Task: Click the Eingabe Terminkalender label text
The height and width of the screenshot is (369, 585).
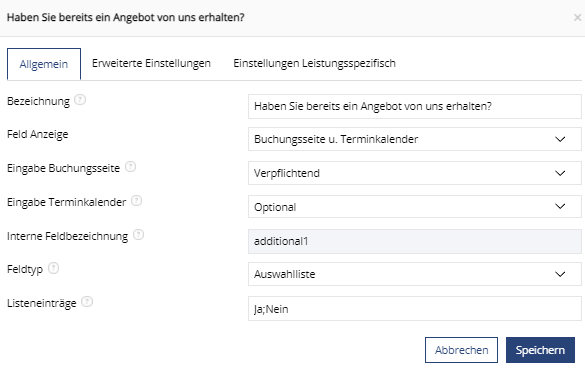Action: coord(66,202)
